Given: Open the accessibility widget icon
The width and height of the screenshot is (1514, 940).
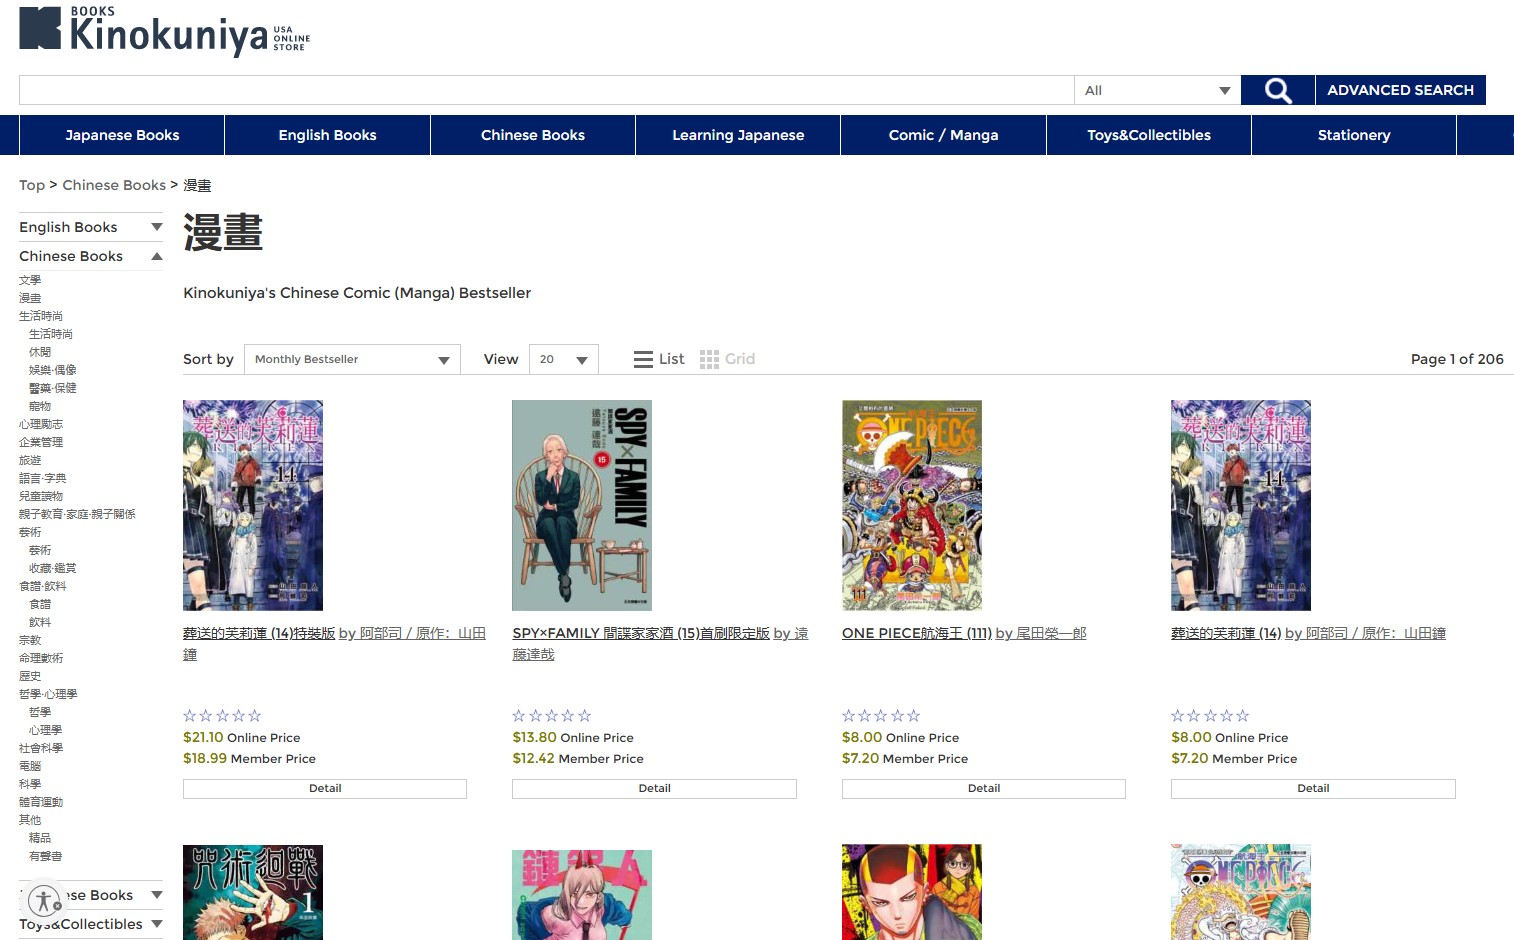Looking at the screenshot, I should (x=44, y=900).
